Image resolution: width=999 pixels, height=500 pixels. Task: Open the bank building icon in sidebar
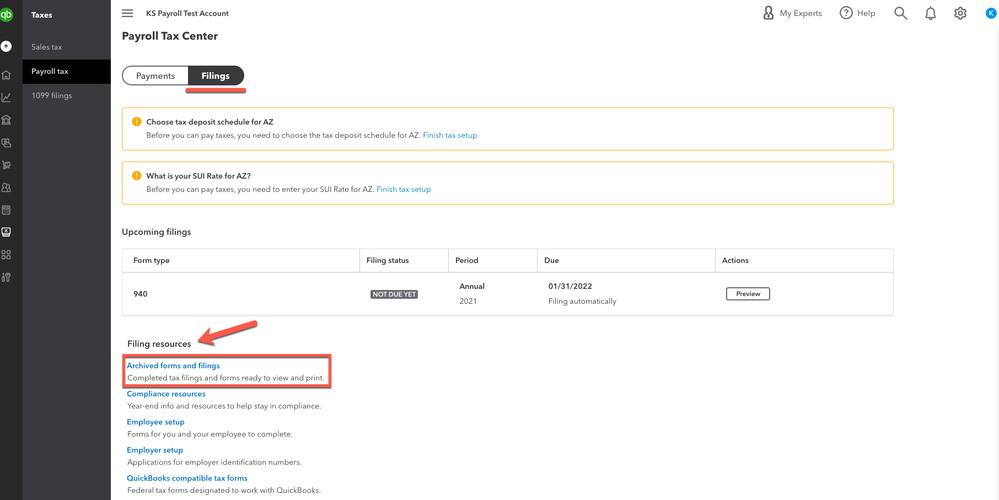pyautogui.click(x=6, y=120)
